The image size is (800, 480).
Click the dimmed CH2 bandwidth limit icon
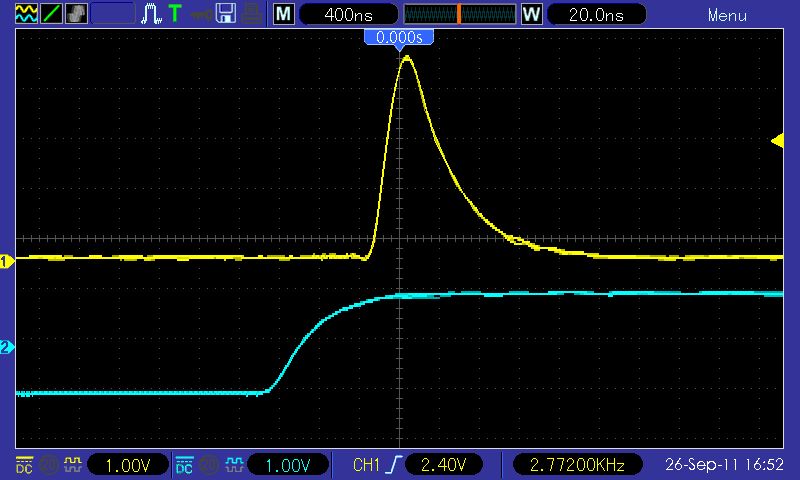click(209, 465)
